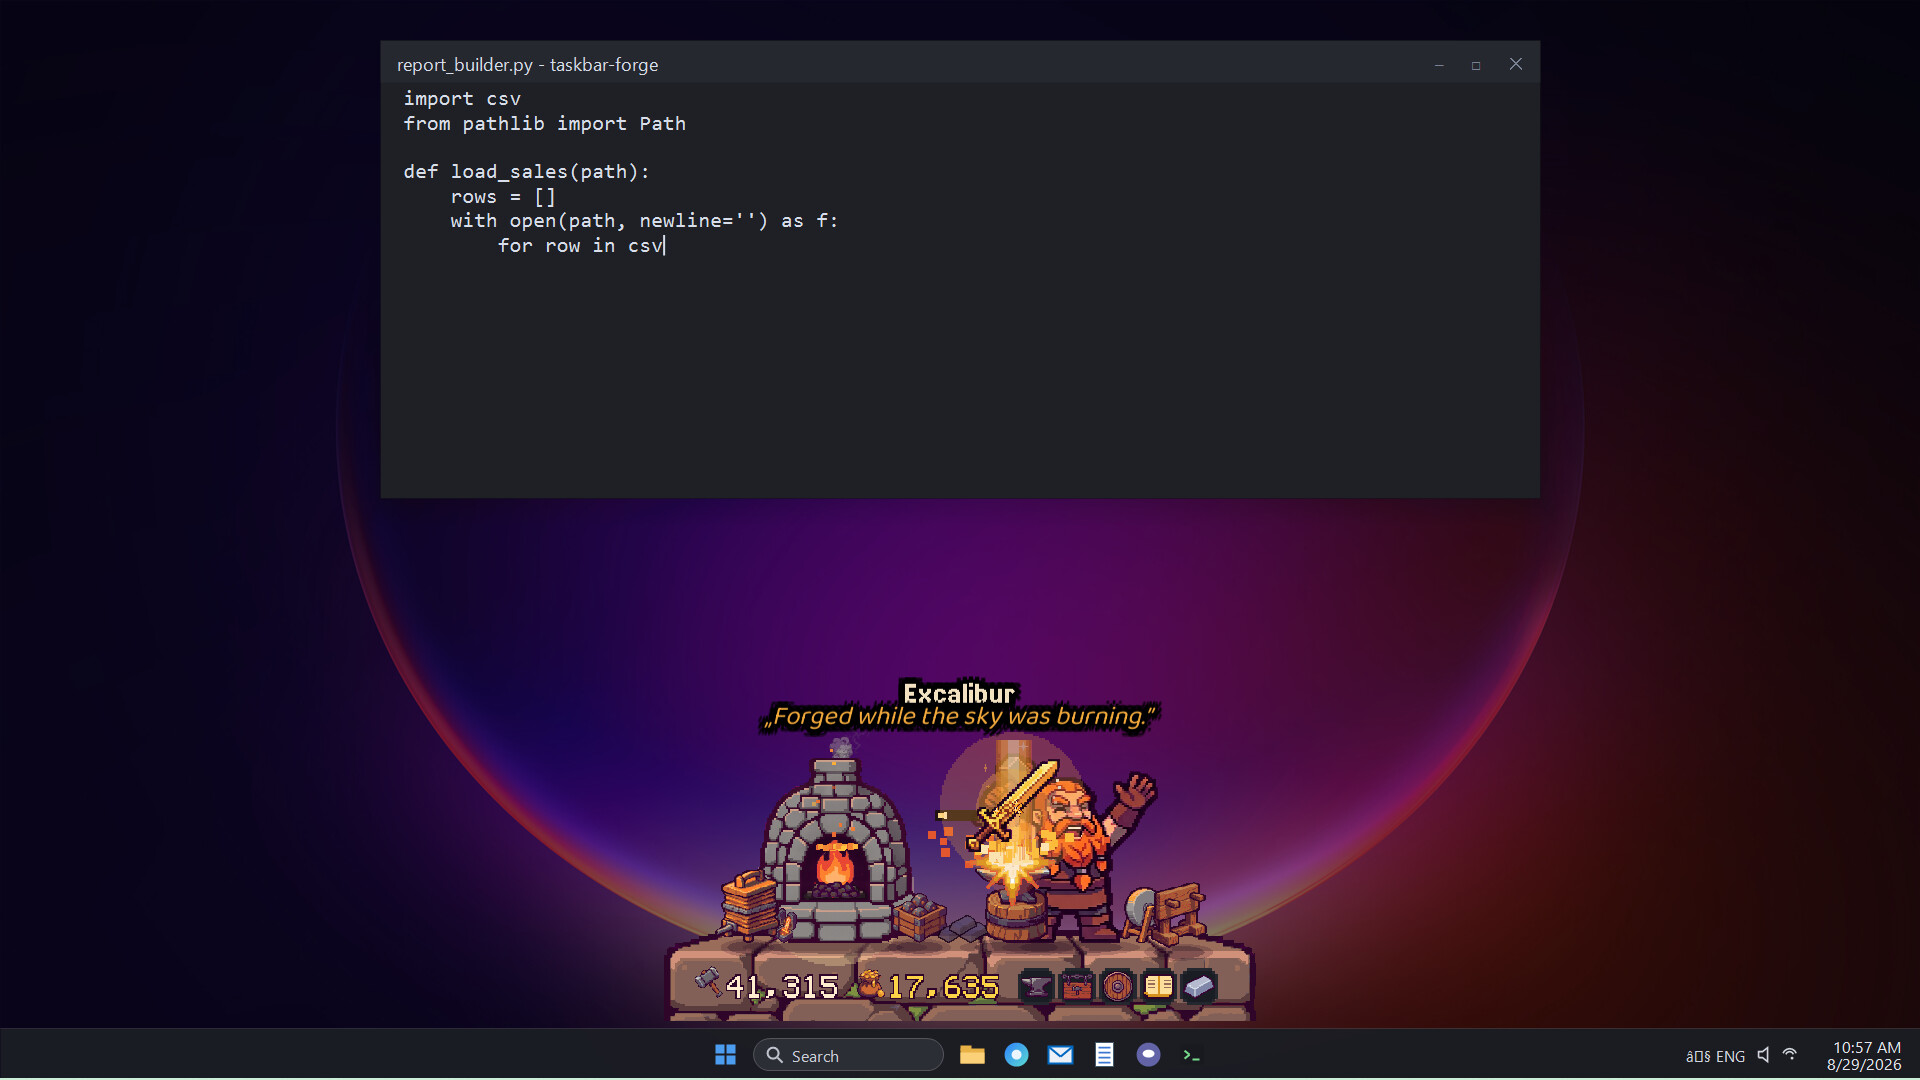Click the 'def load_sales(path):' line
This screenshot has width=1920, height=1080.
[526, 172]
